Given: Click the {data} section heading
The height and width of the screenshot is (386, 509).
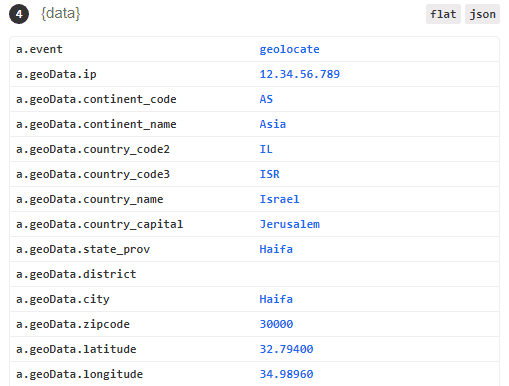Looking at the screenshot, I should pos(60,14).
